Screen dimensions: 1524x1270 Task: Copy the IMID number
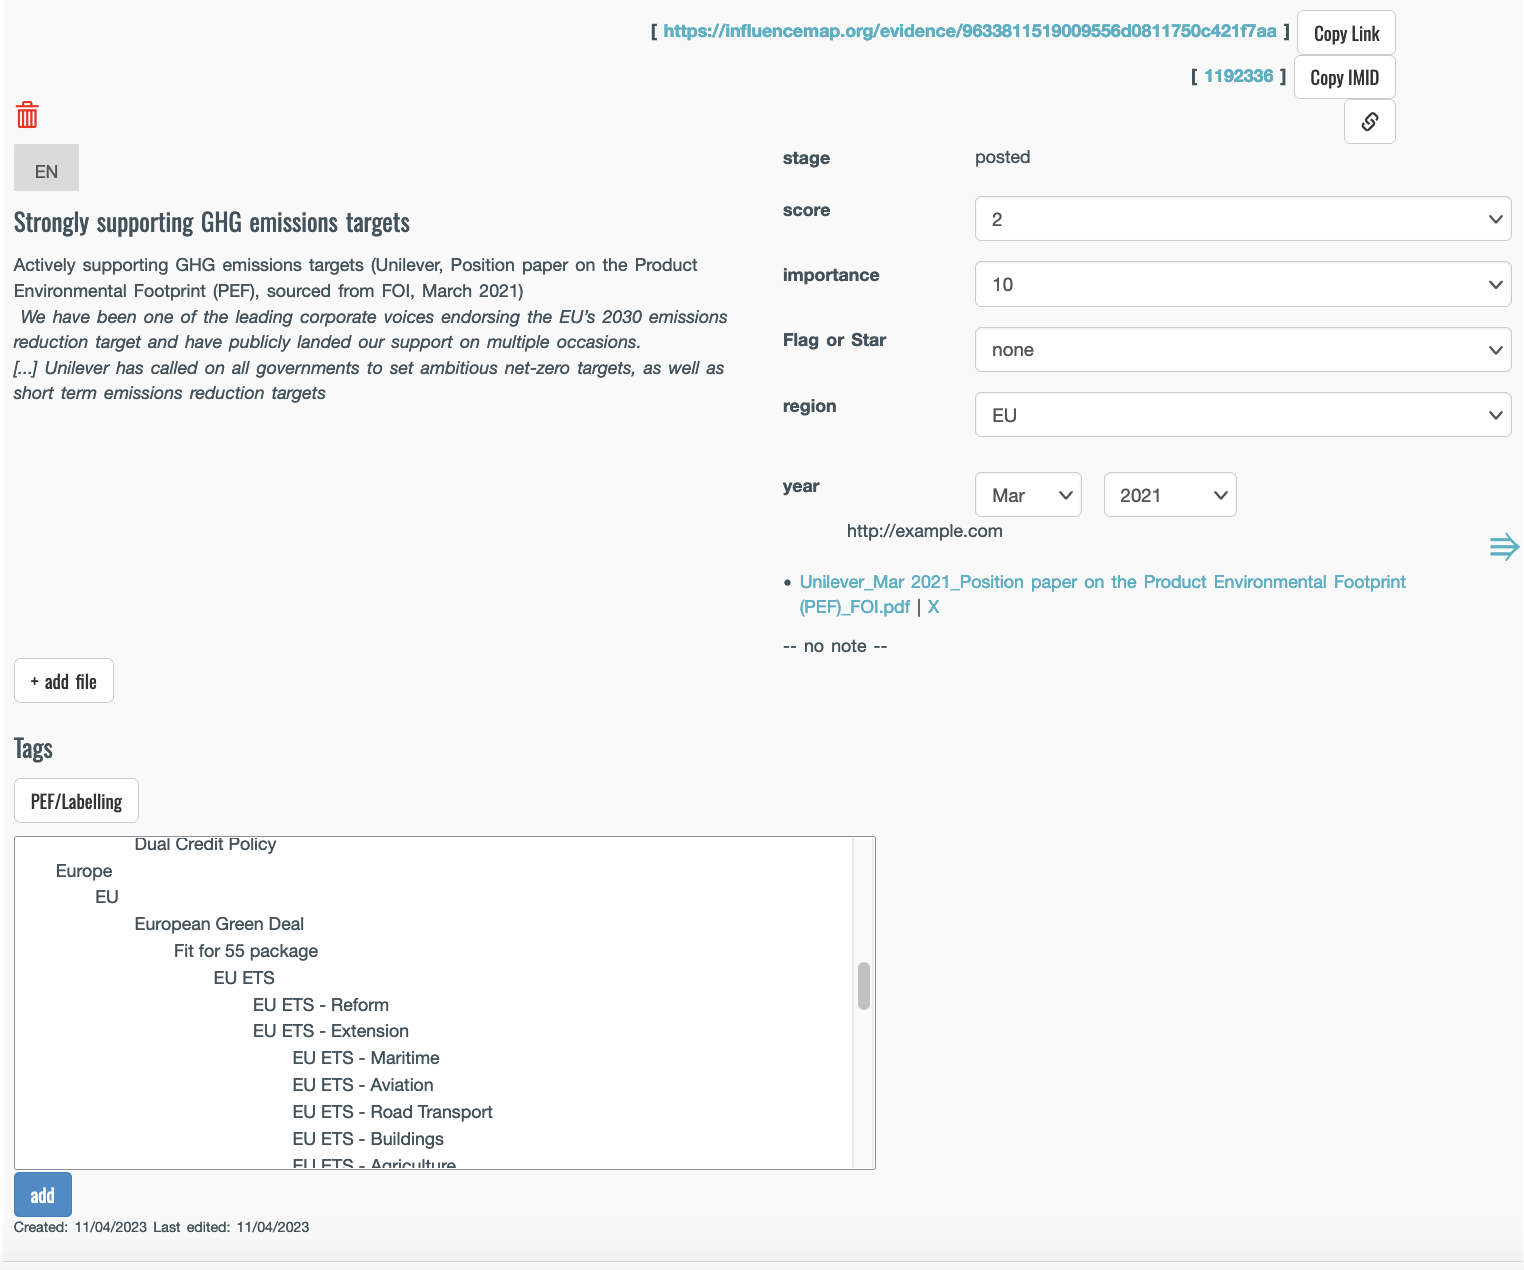click(1344, 77)
